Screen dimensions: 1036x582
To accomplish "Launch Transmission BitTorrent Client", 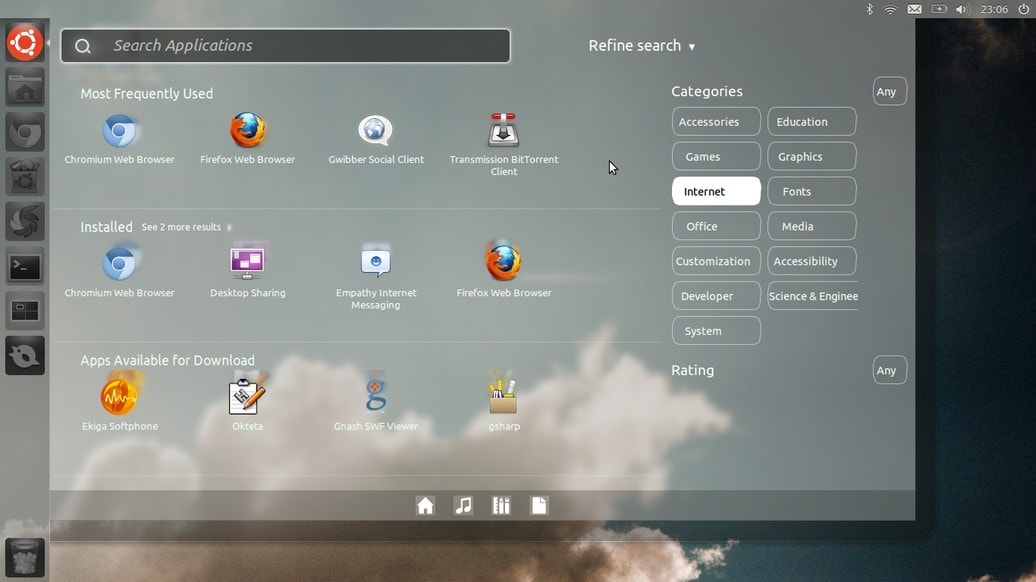I will tap(503, 144).
